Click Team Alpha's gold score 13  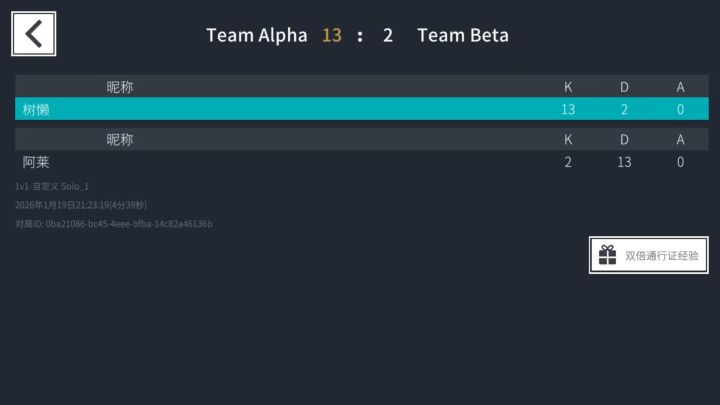click(x=331, y=35)
